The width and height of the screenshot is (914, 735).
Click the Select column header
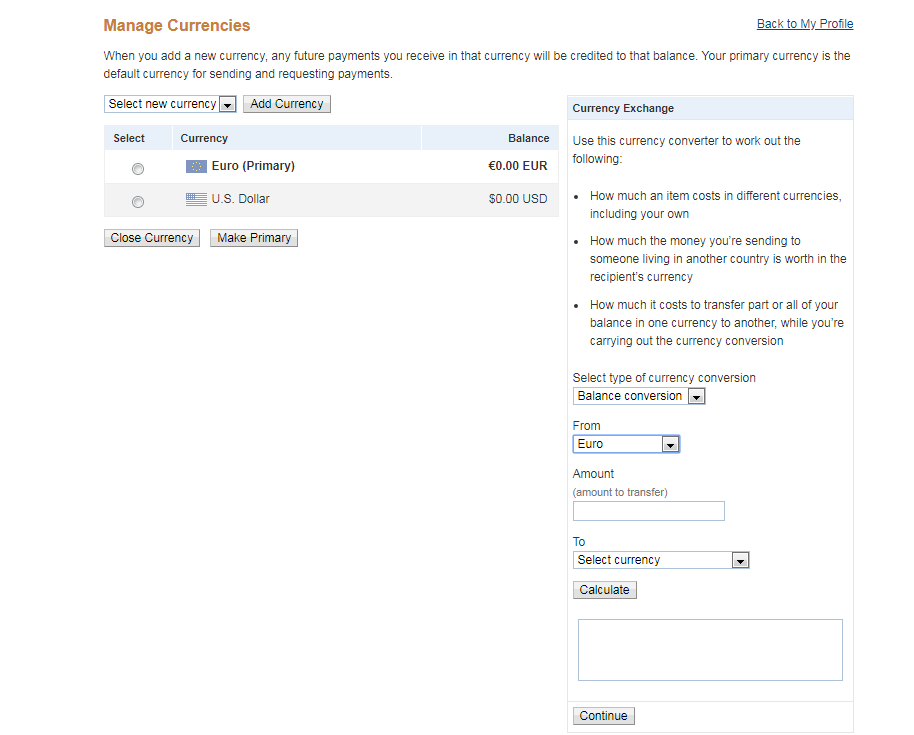(129, 138)
